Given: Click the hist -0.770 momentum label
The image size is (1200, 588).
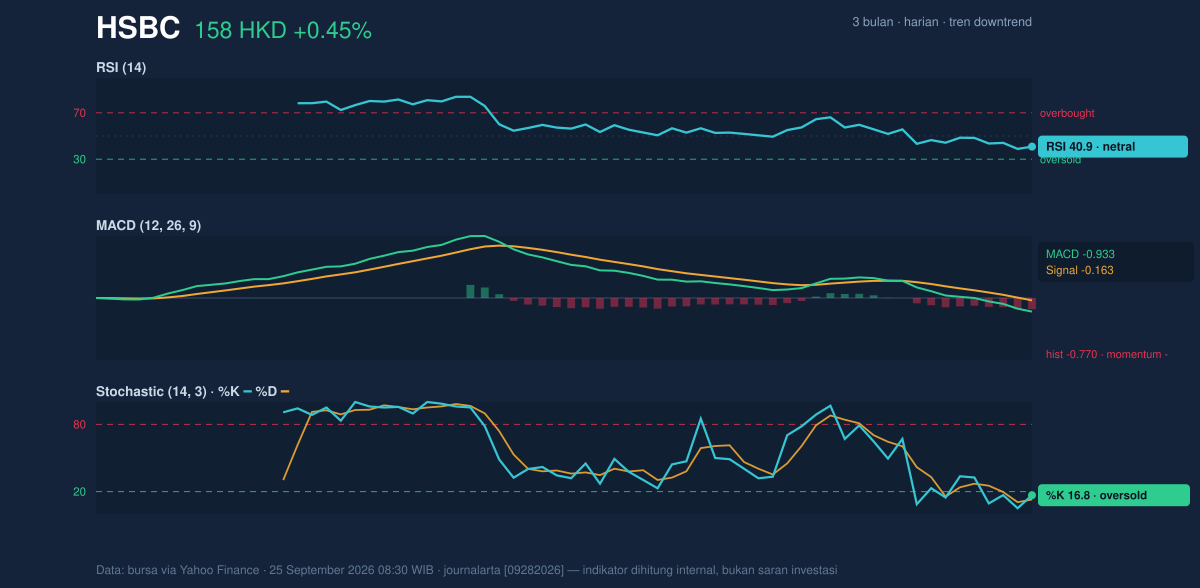Looking at the screenshot, I should coord(1107,354).
